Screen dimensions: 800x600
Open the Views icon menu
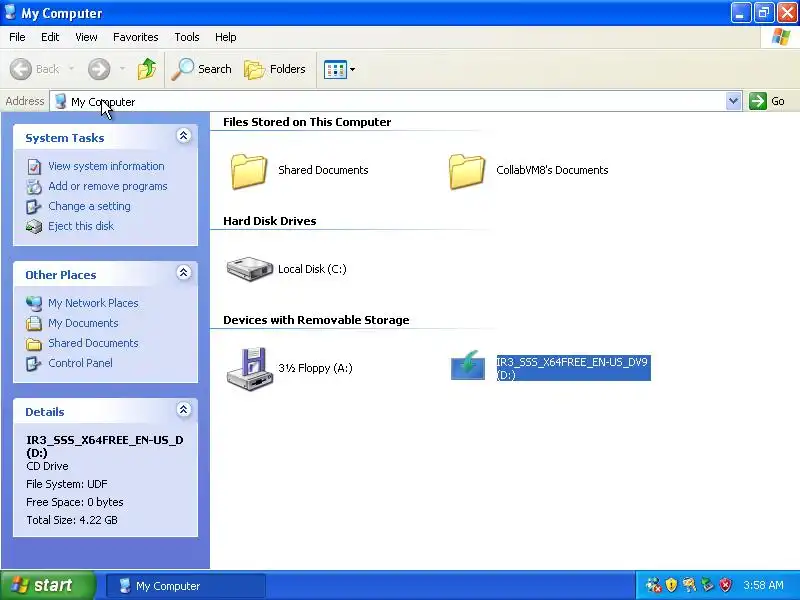(339, 69)
